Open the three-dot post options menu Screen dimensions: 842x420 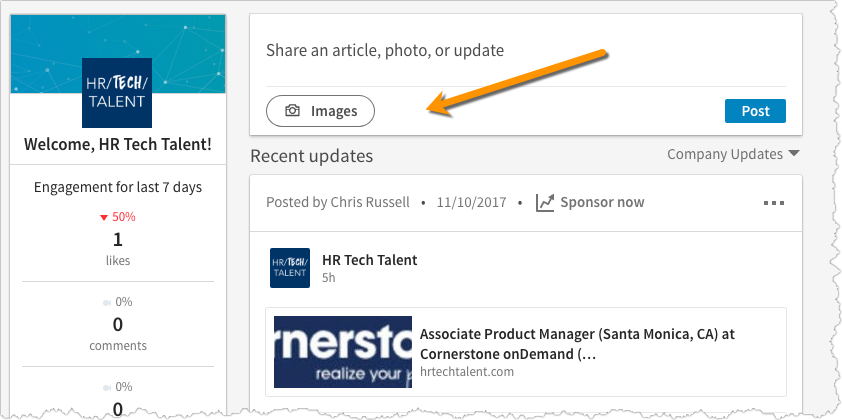click(774, 203)
